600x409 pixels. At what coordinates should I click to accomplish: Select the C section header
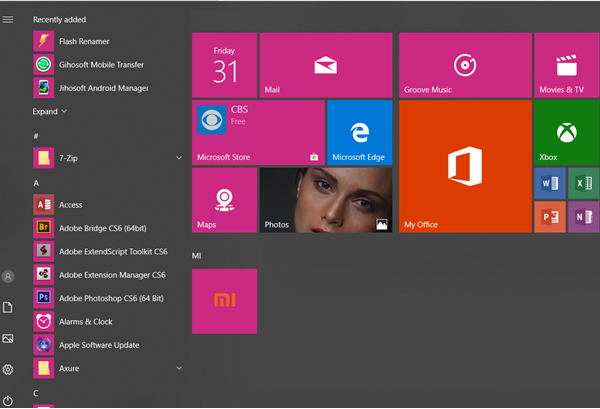tap(36, 393)
